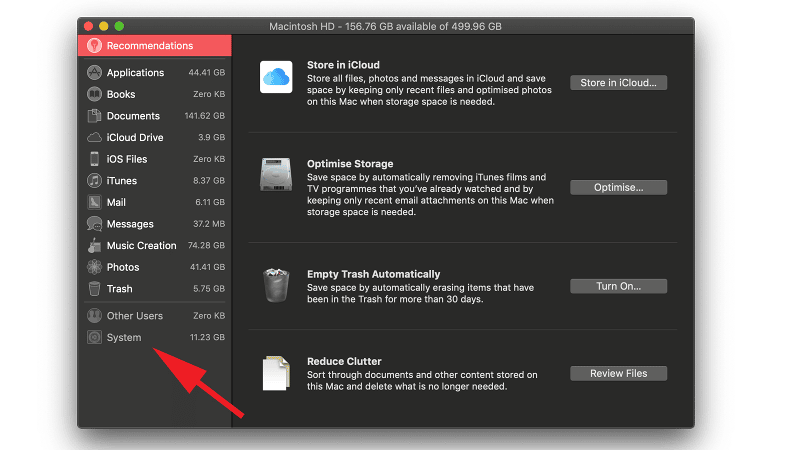This screenshot has width=800, height=450.
Task: Click the Trash bin sidebar icon
Action: point(94,289)
